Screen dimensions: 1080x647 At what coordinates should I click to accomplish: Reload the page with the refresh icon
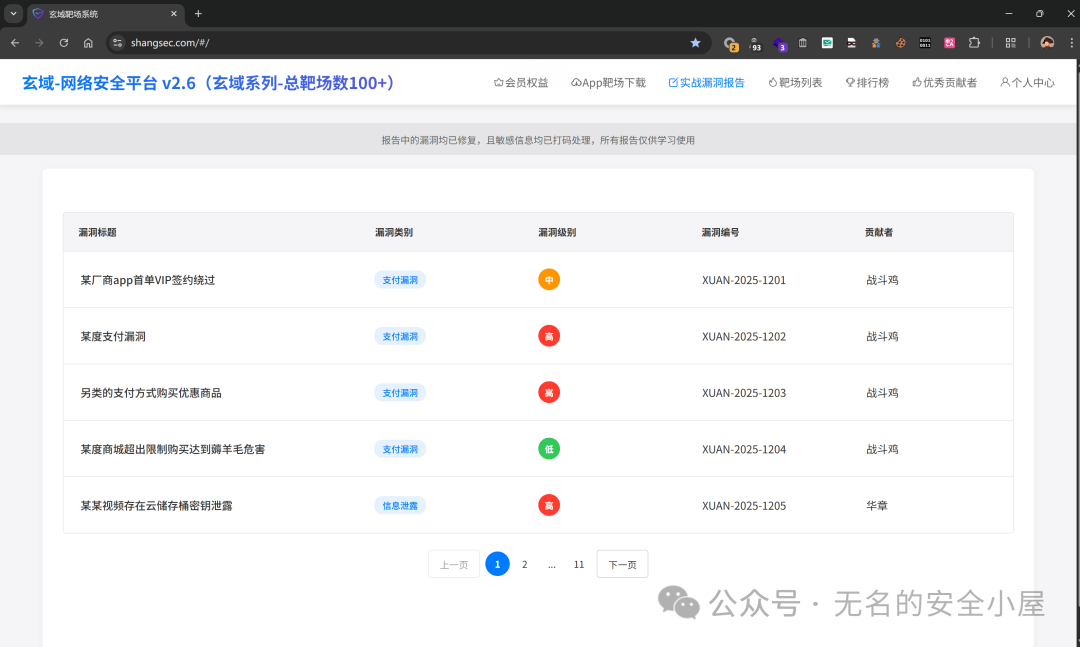[x=63, y=42]
